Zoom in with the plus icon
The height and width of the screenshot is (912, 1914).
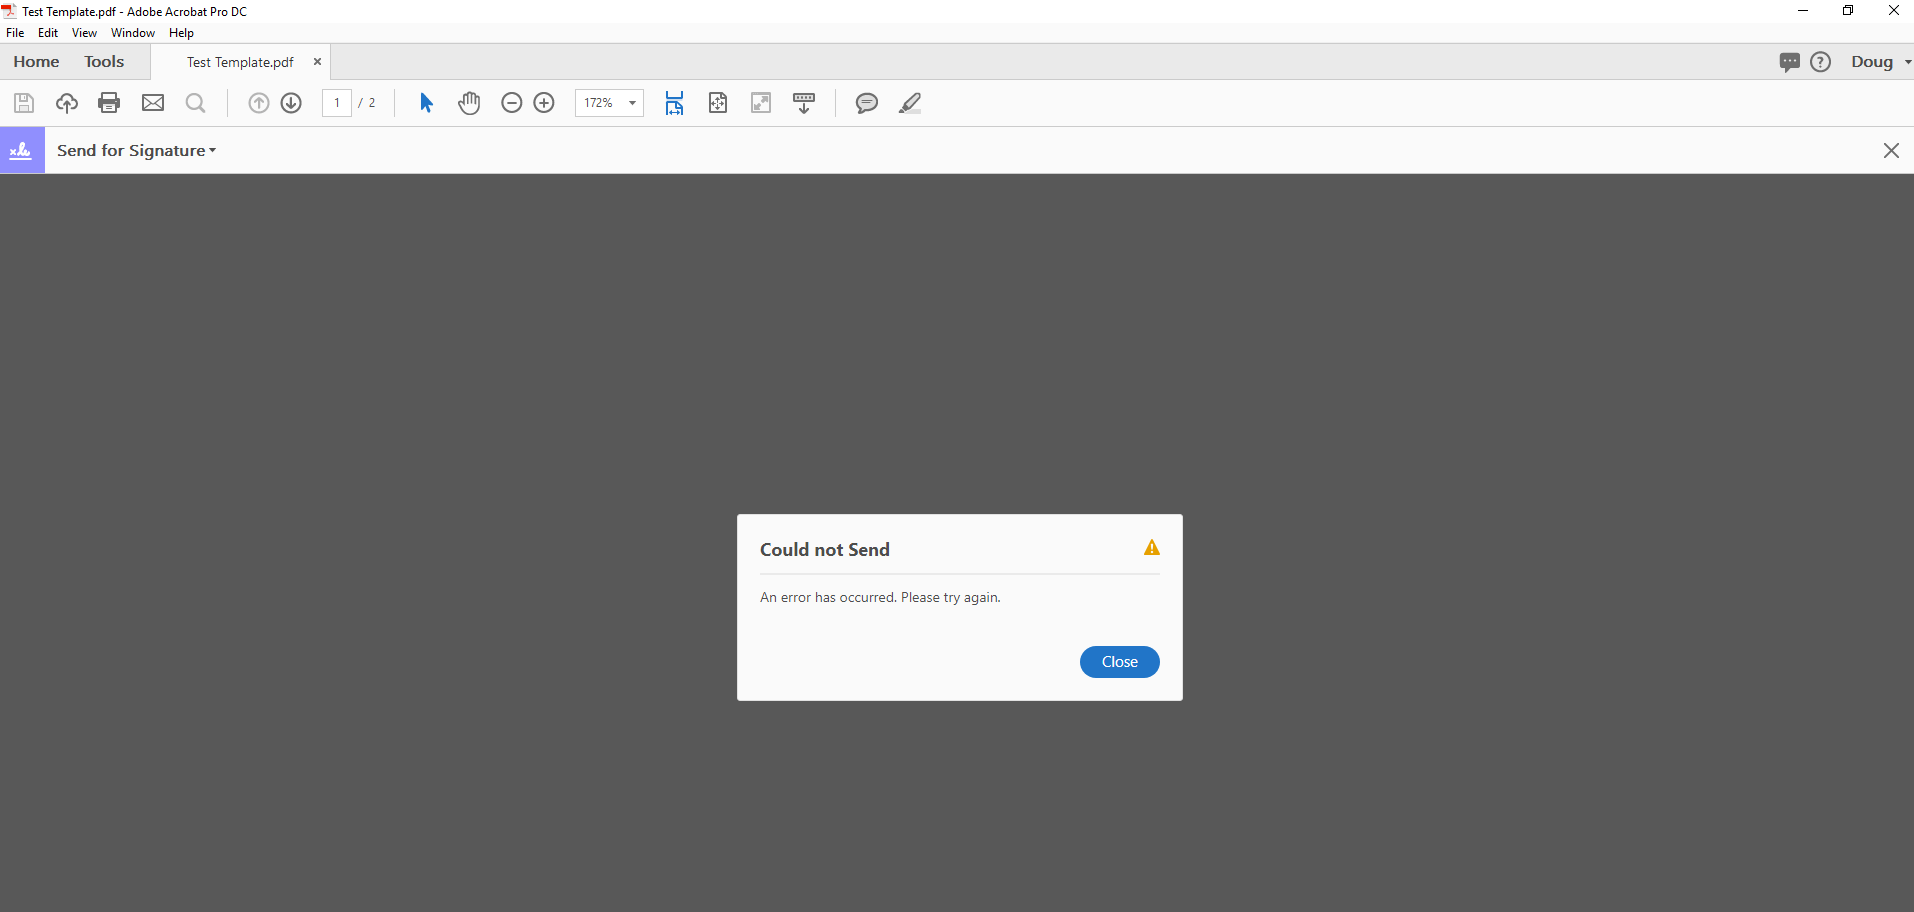544,103
